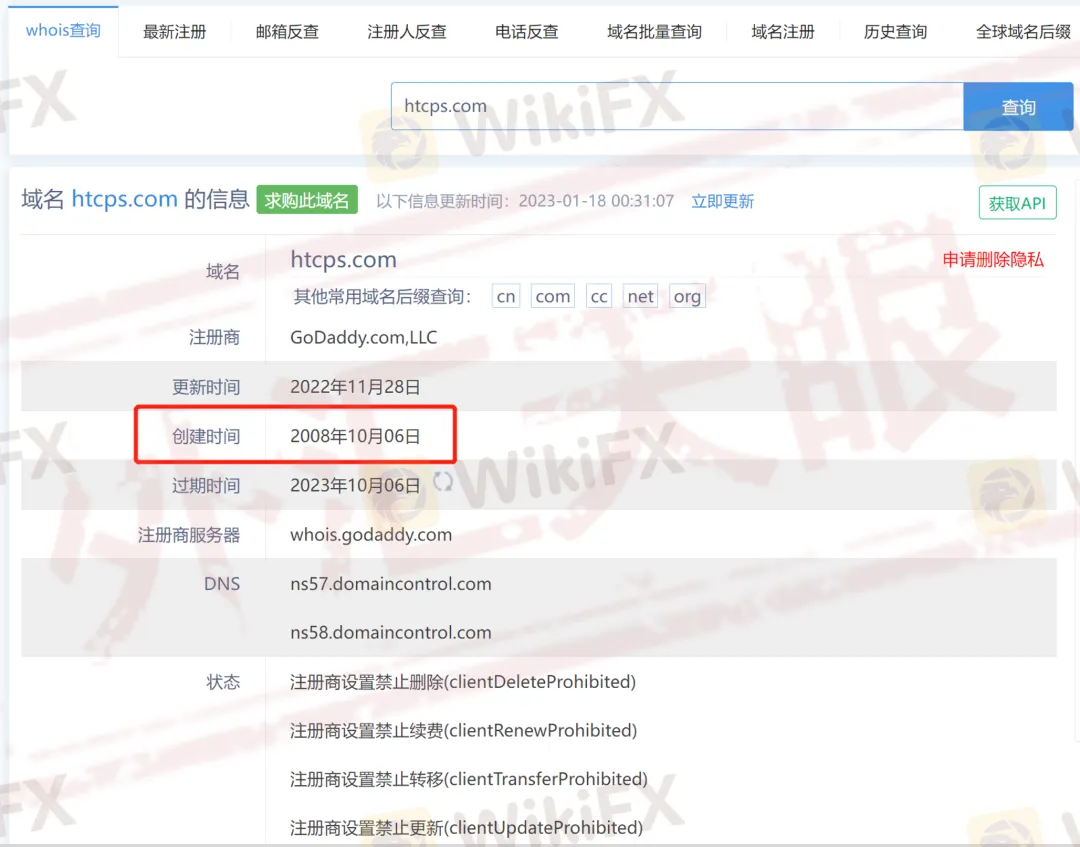This screenshot has height=847, width=1080.
Task: Check the com domain suffix
Action: (552, 296)
